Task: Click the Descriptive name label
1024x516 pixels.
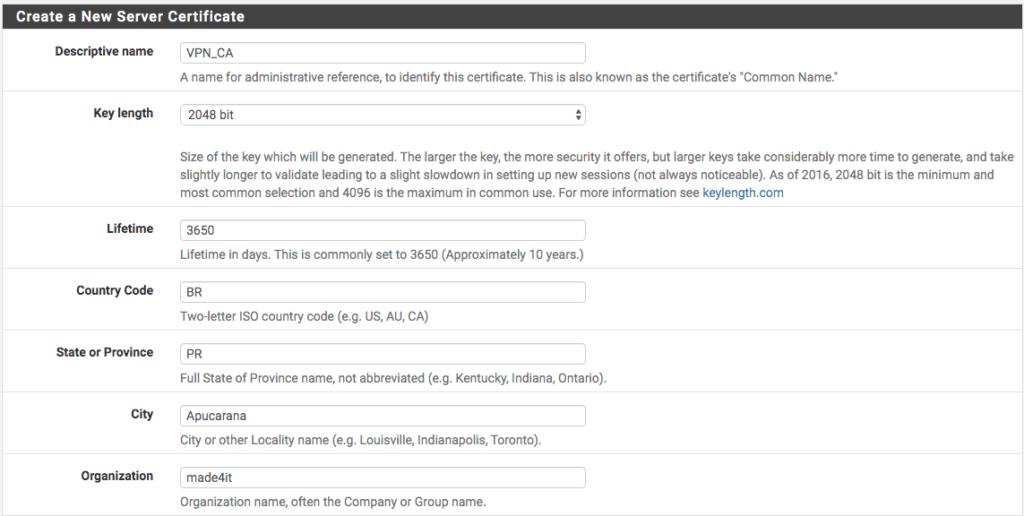Action: tap(104, 52)
